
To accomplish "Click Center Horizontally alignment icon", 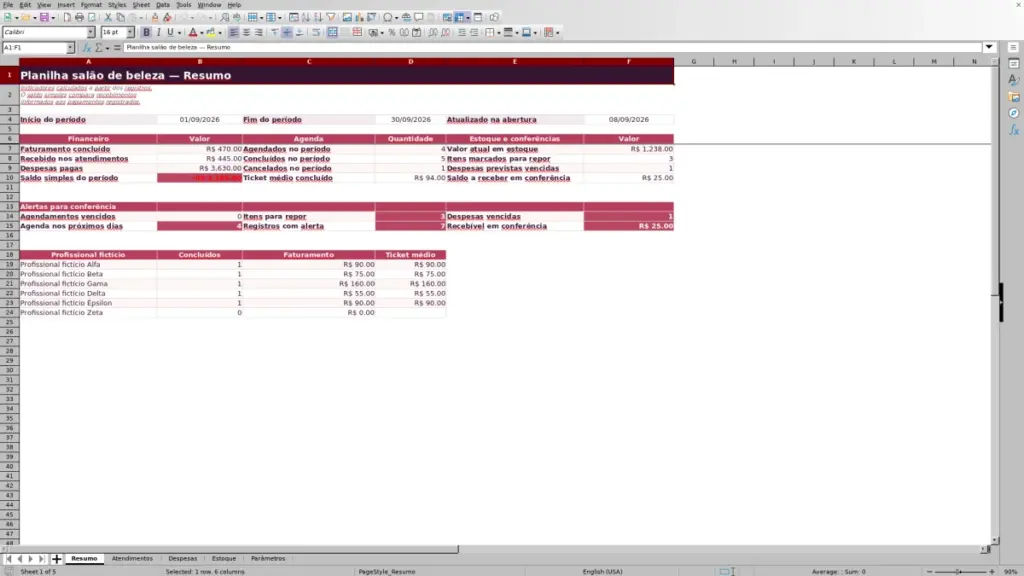I will pyautogui.click(x=246, y=33).
